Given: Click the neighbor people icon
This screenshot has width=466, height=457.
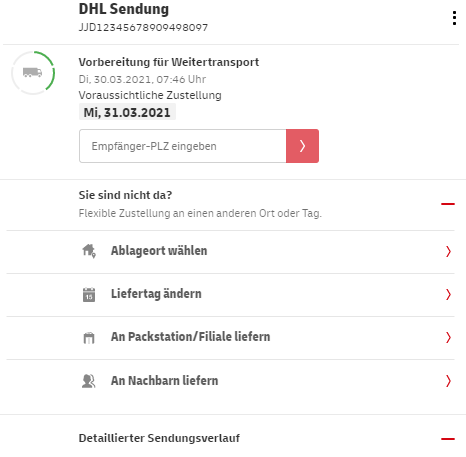Looking at the screenshot, I should 89,381.
